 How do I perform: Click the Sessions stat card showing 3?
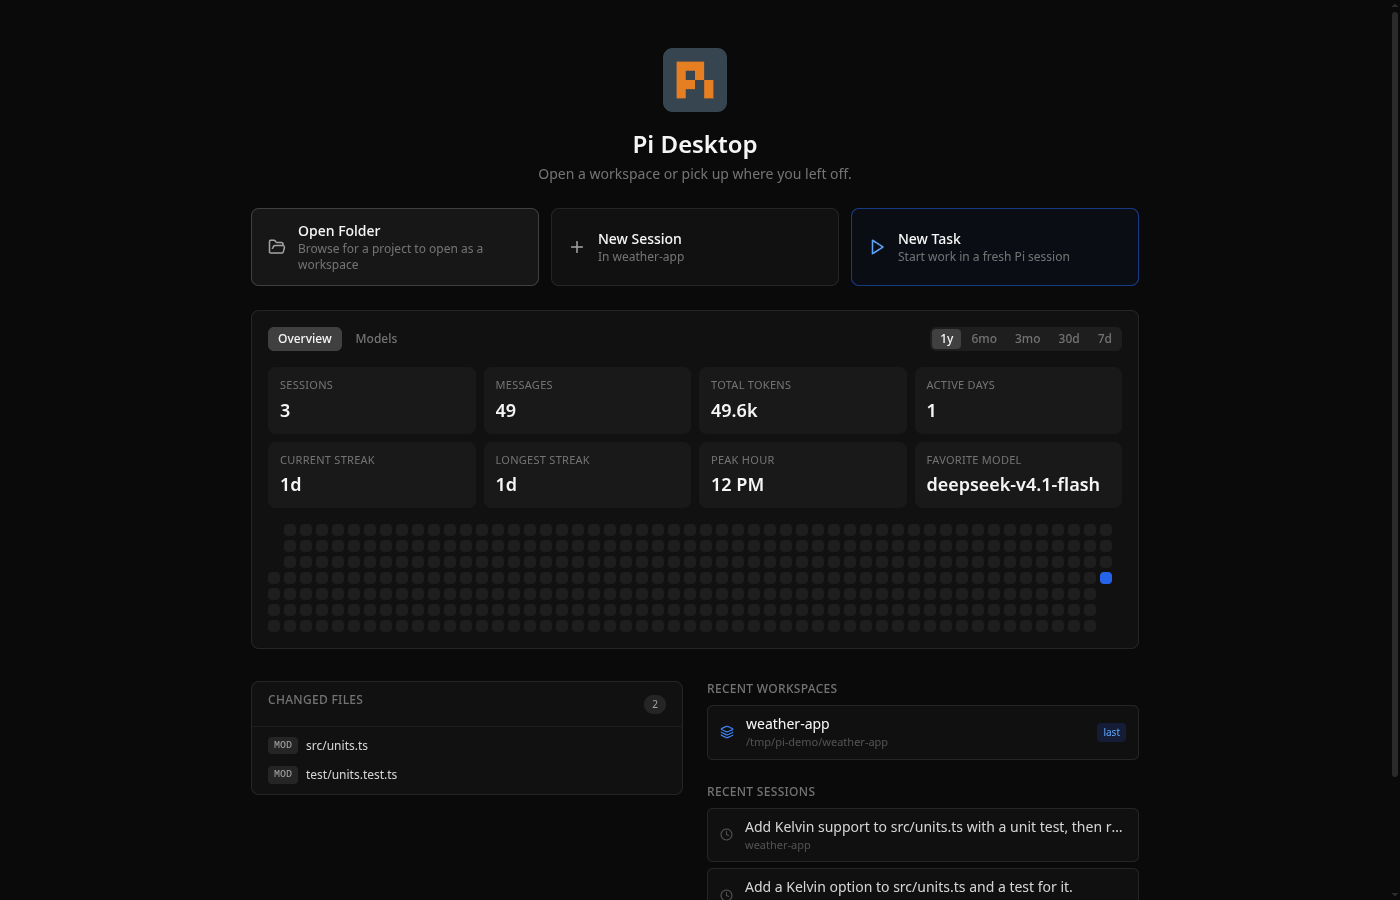click(372, 400)
